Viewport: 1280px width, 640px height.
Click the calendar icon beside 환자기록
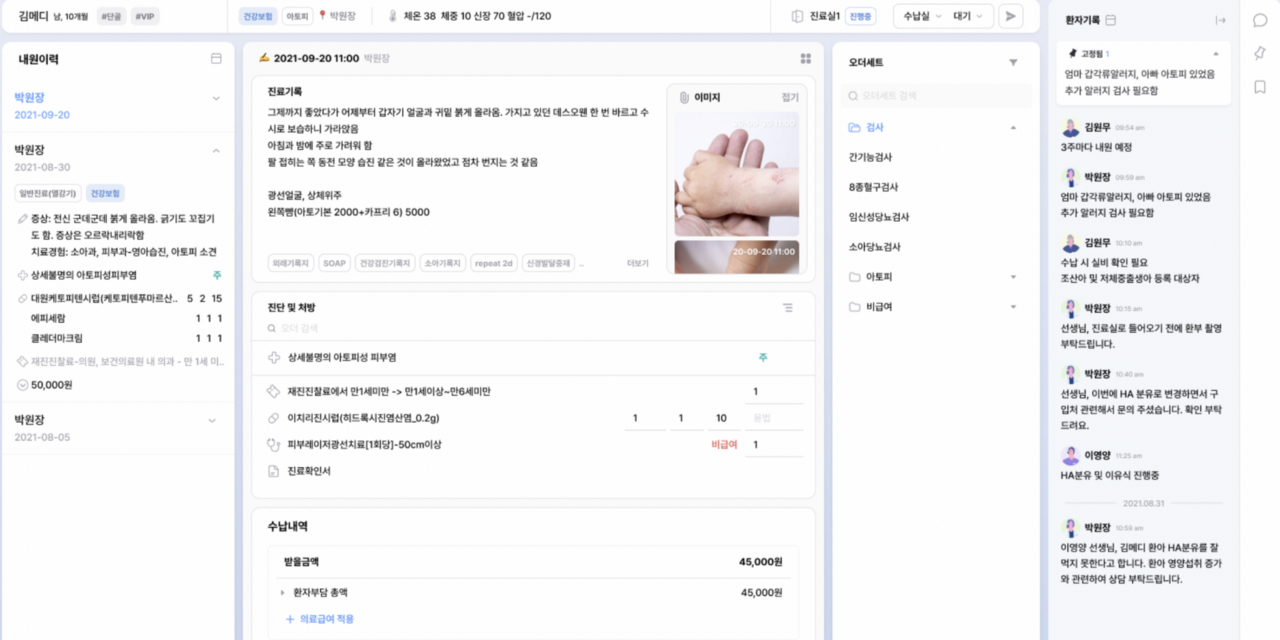click(x=1111, y=20)
